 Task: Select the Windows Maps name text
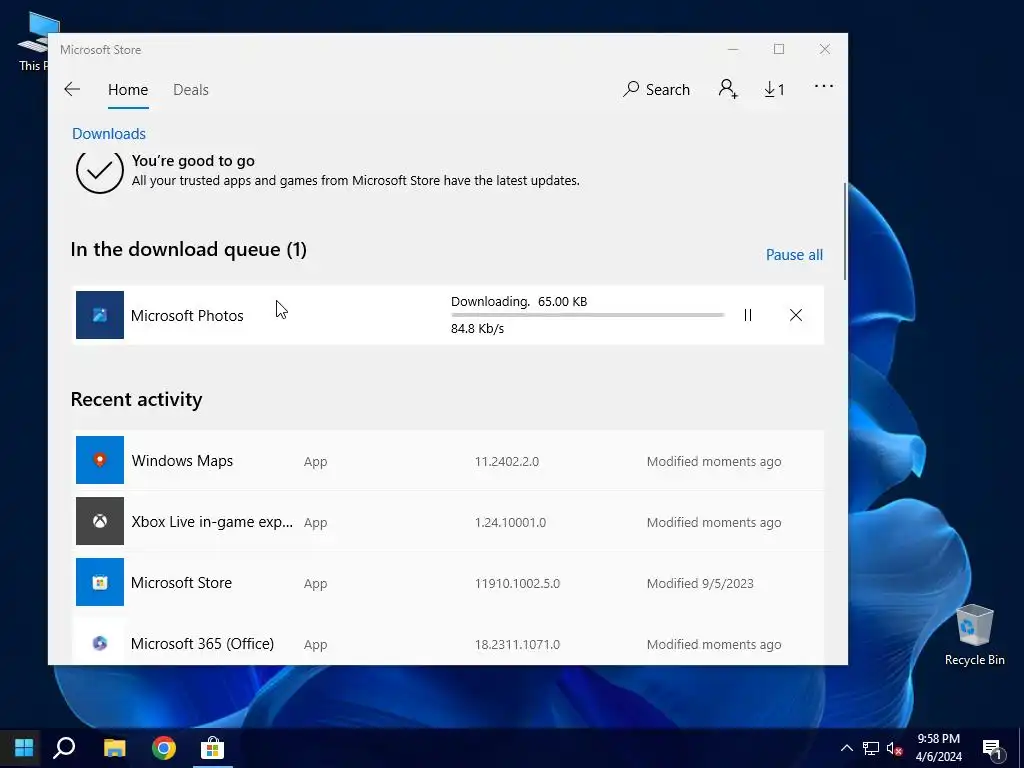[182, 460]
